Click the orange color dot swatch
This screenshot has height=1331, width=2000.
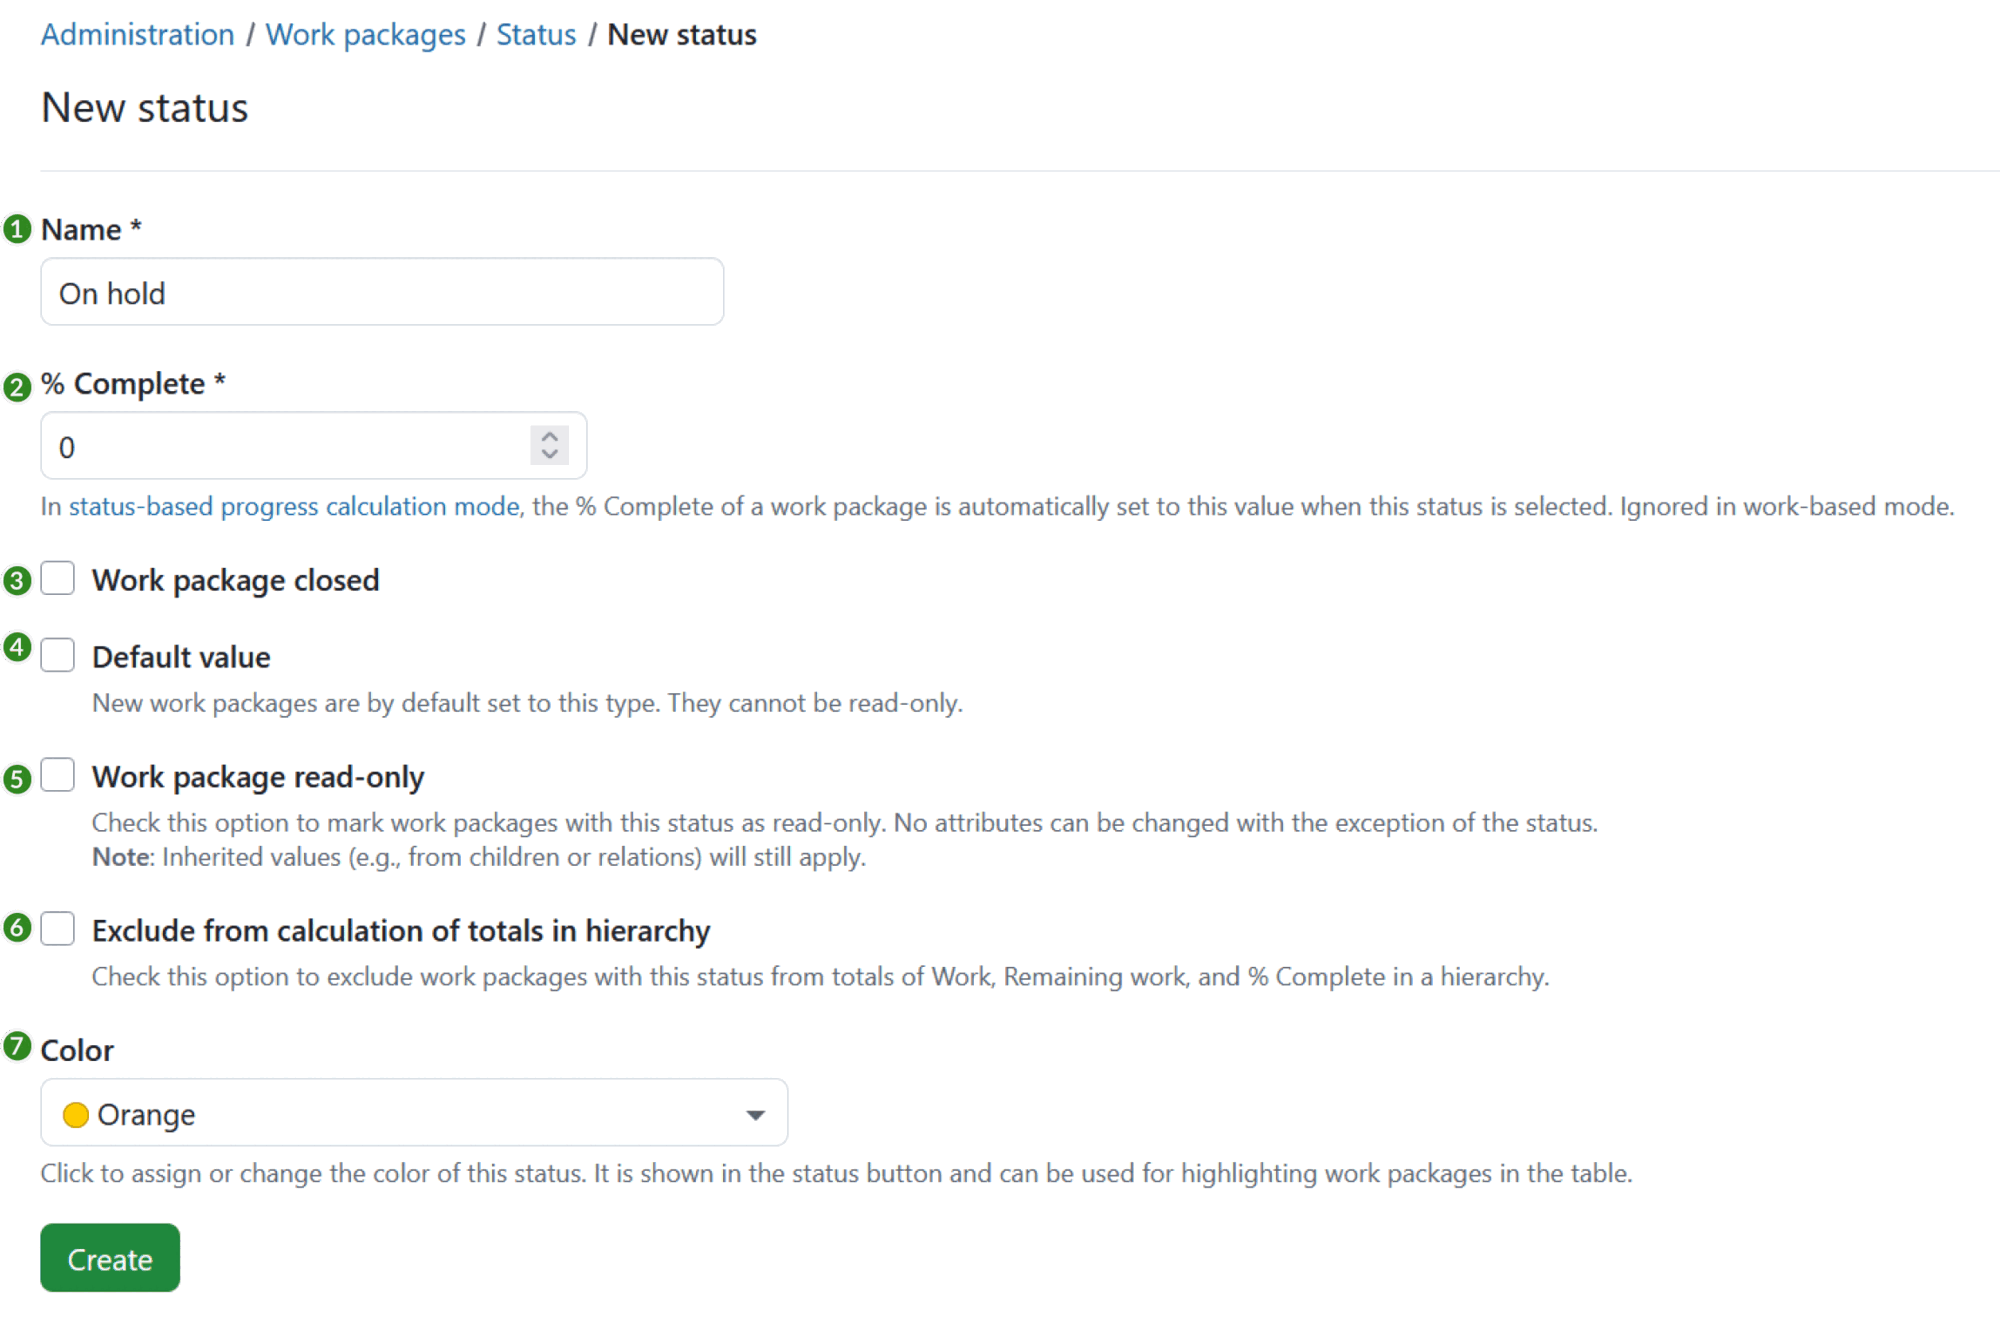(75, 1113)
